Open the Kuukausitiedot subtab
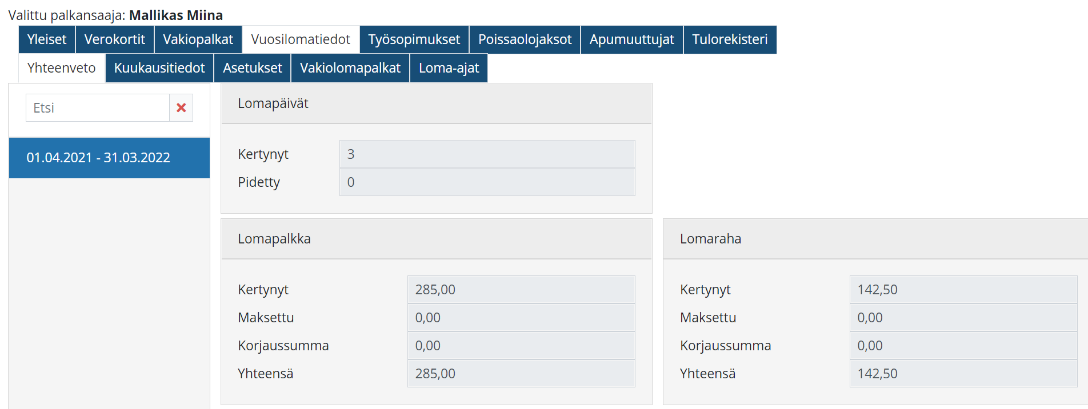1088x409 pixels. click(160, 68)
